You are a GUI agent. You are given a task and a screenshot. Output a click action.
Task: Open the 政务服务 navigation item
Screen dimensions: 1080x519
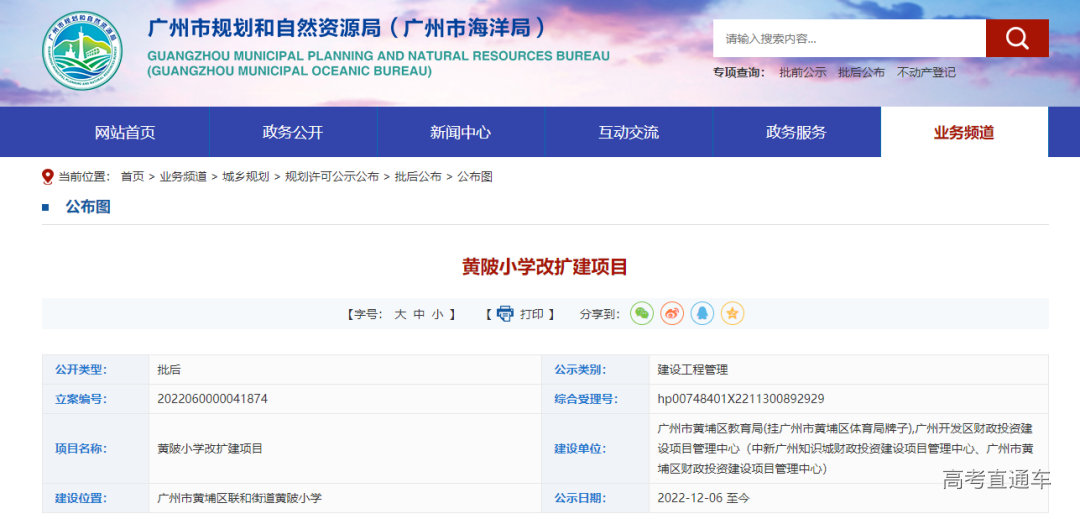click(x=796, y=132)
